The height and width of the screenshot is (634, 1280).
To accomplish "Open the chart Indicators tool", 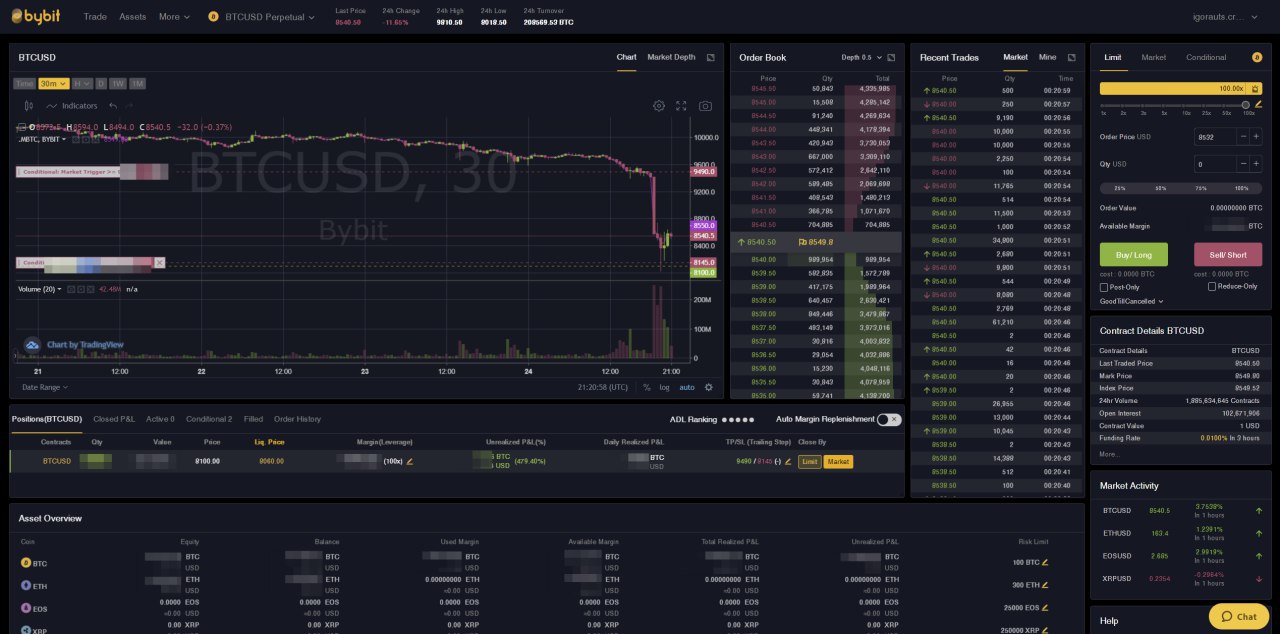I will 71,106.
